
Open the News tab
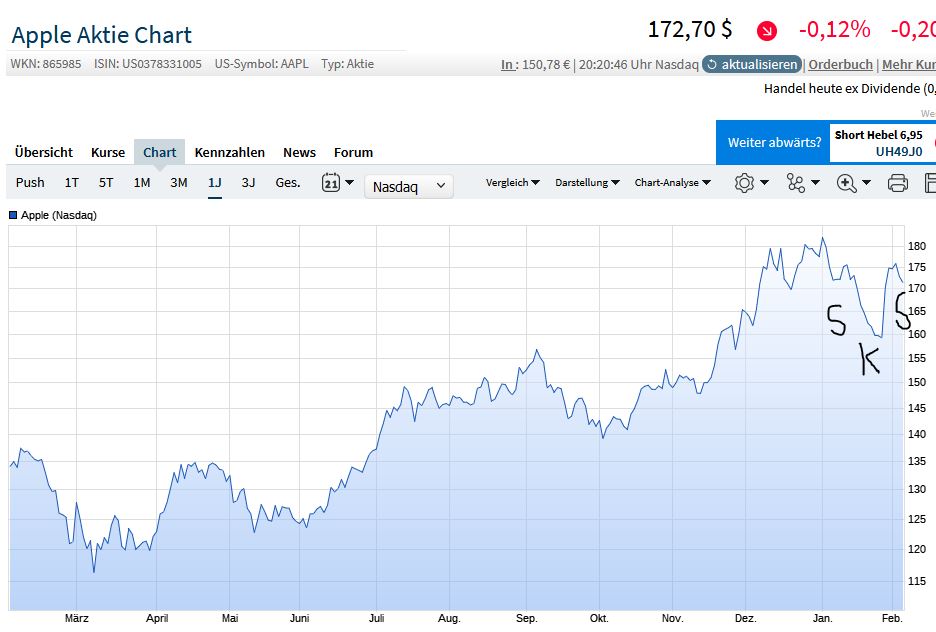point(299,152)
